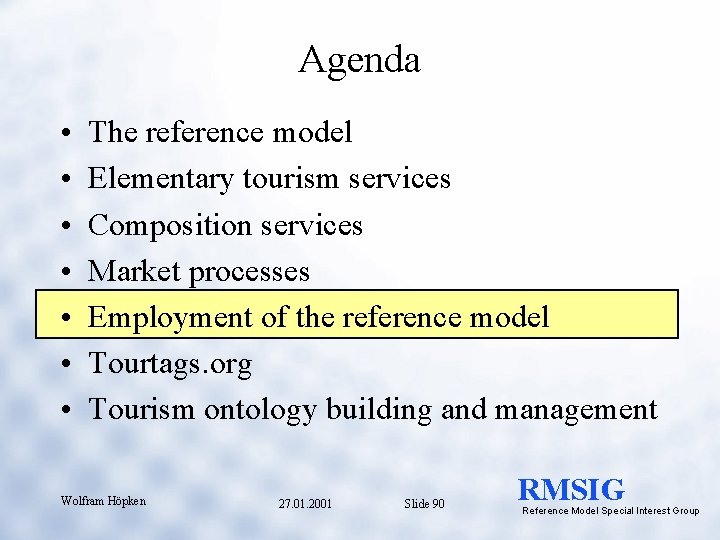Click the "Market processes" bullet
The image size is (720, 540).
point(198,272)
